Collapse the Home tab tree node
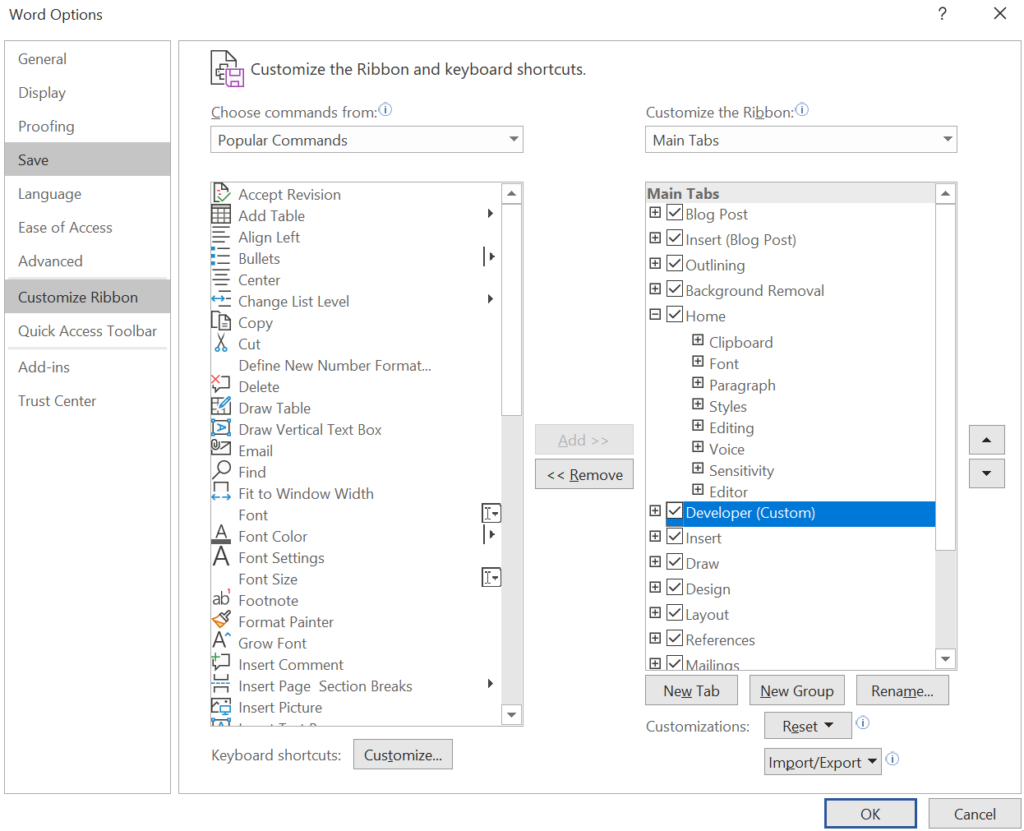Screen dimensions: 1024x831 click(655, 315)
